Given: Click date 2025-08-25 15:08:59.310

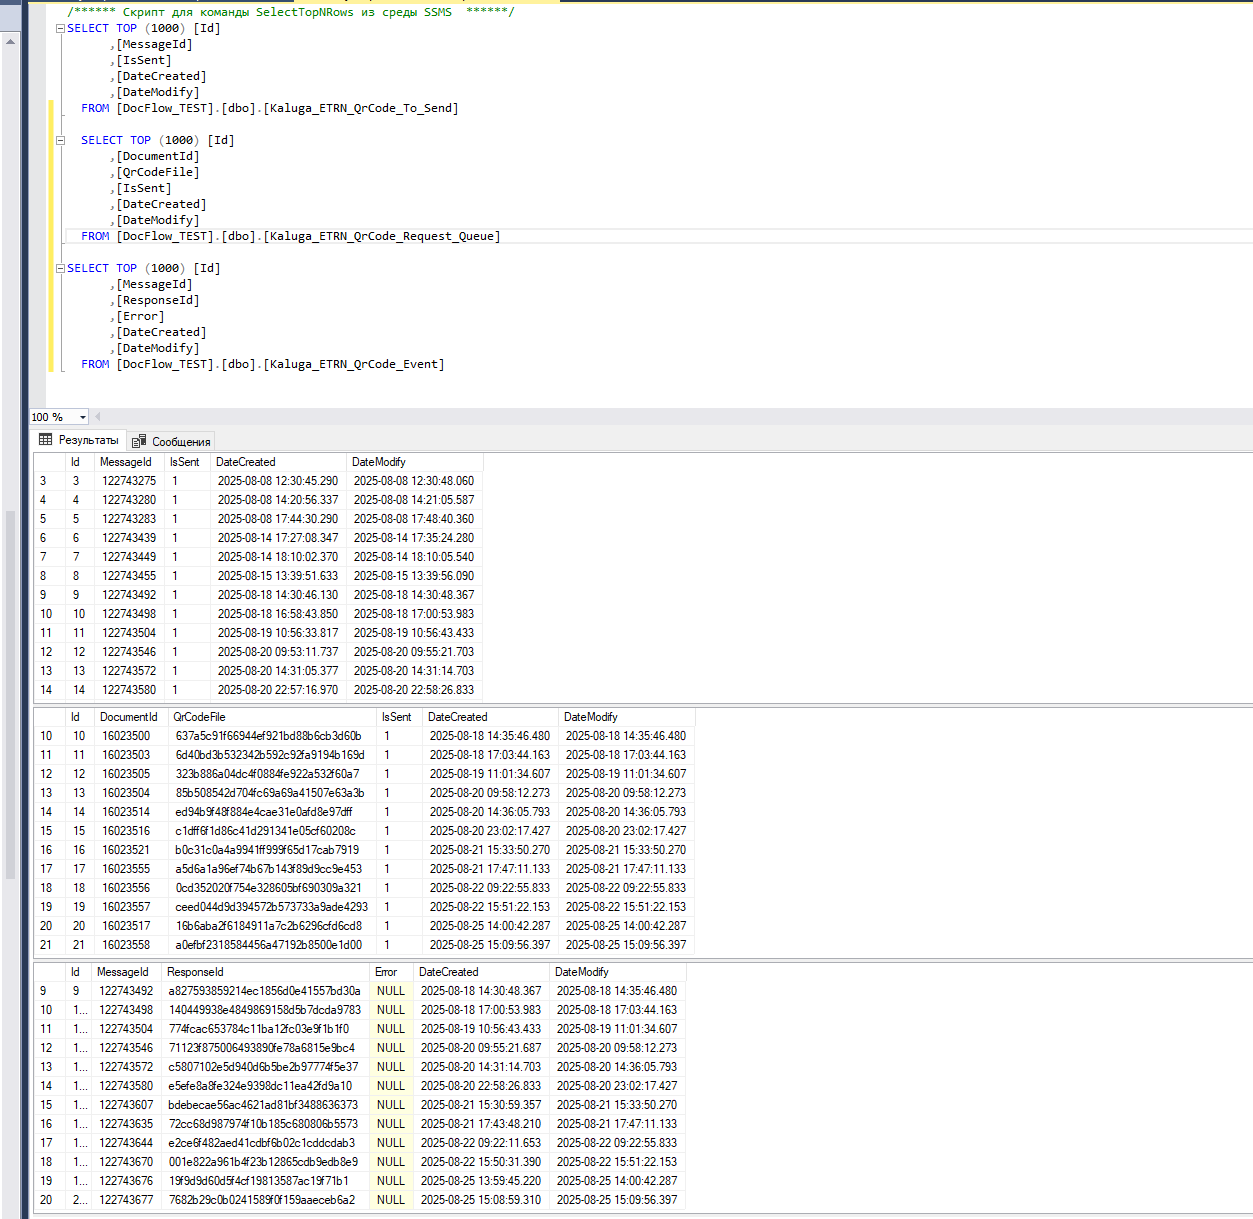Looking at the screenshot, I should (x=481, y=1200).
